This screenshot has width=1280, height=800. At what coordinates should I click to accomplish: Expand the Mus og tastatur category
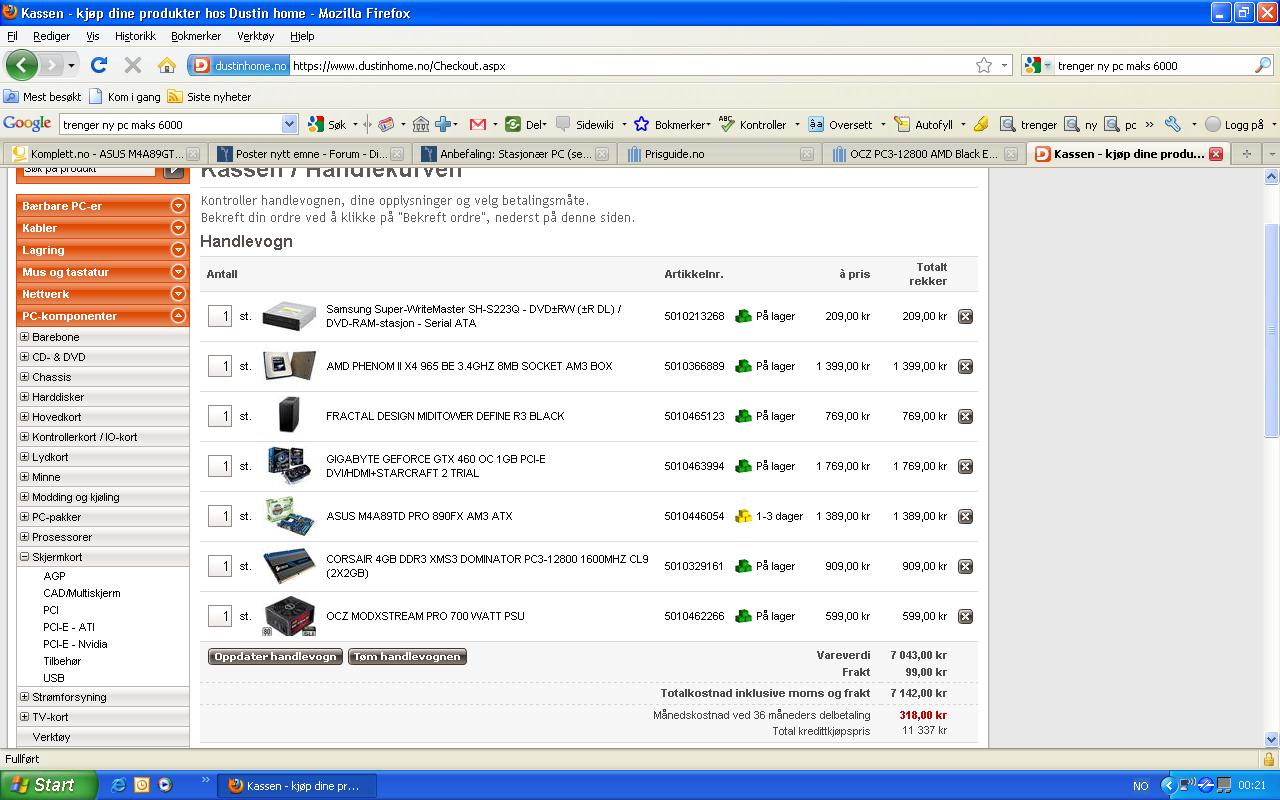178,272
